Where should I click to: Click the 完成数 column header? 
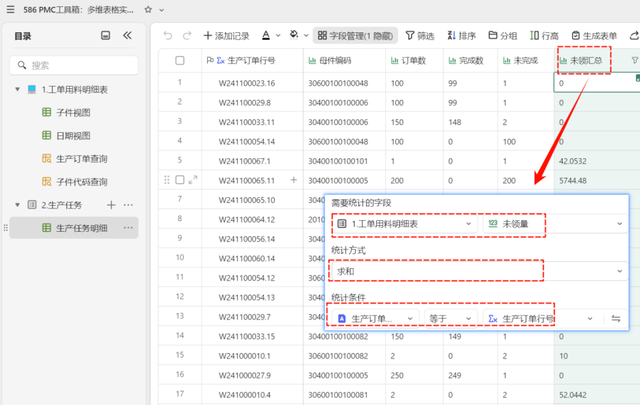[471, 60]
